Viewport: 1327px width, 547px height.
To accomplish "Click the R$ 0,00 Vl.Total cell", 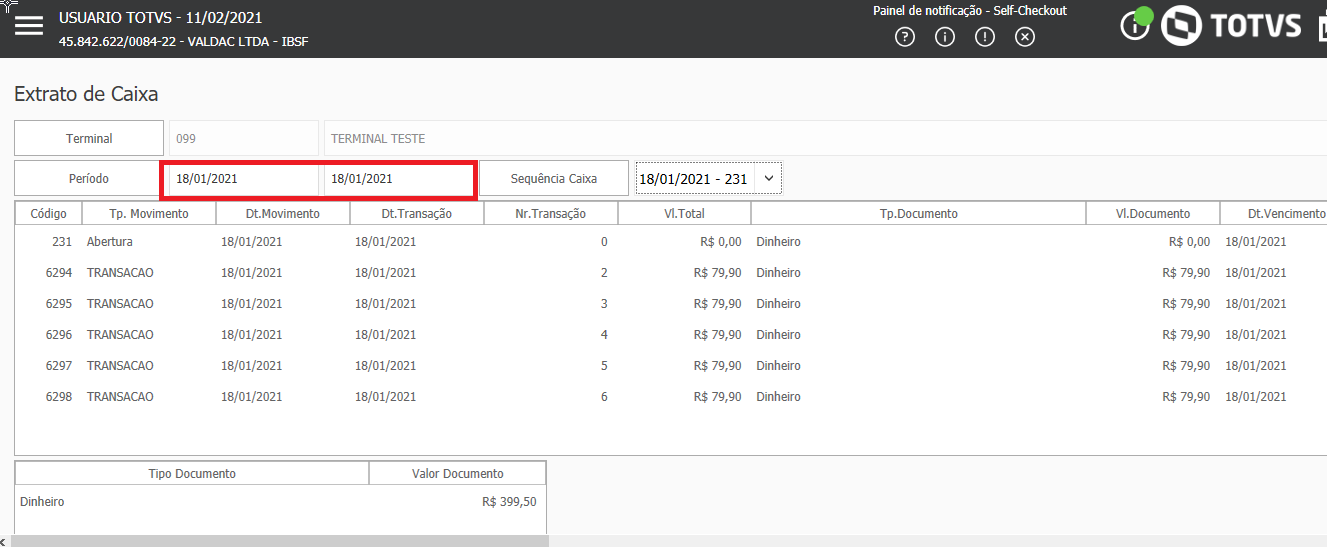I will [x=721, y=242].
